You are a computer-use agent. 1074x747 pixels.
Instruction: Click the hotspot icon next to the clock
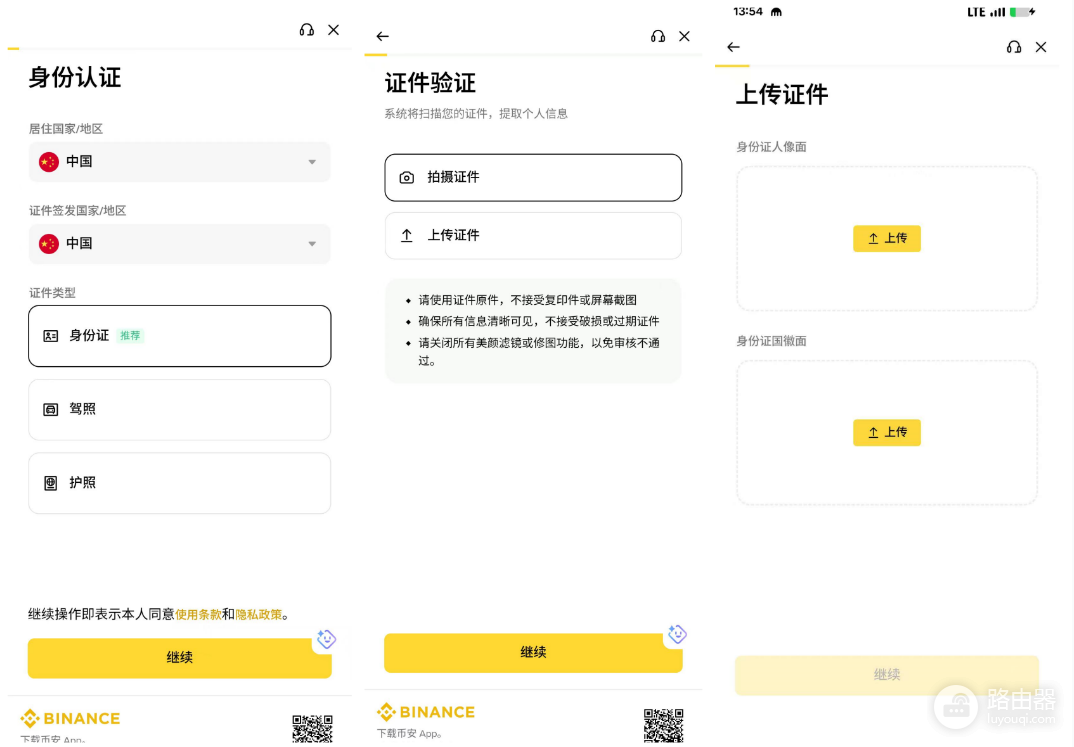coord(776,12)
